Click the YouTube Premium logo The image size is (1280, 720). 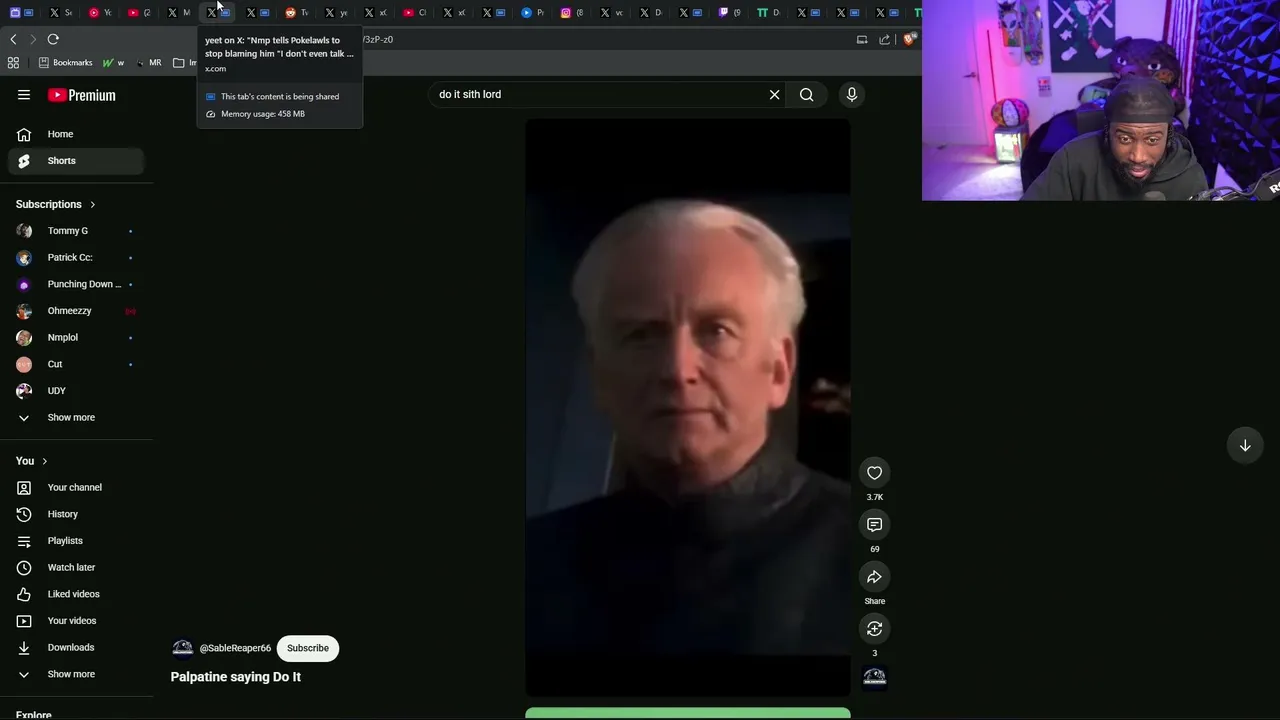coord(82,95)
